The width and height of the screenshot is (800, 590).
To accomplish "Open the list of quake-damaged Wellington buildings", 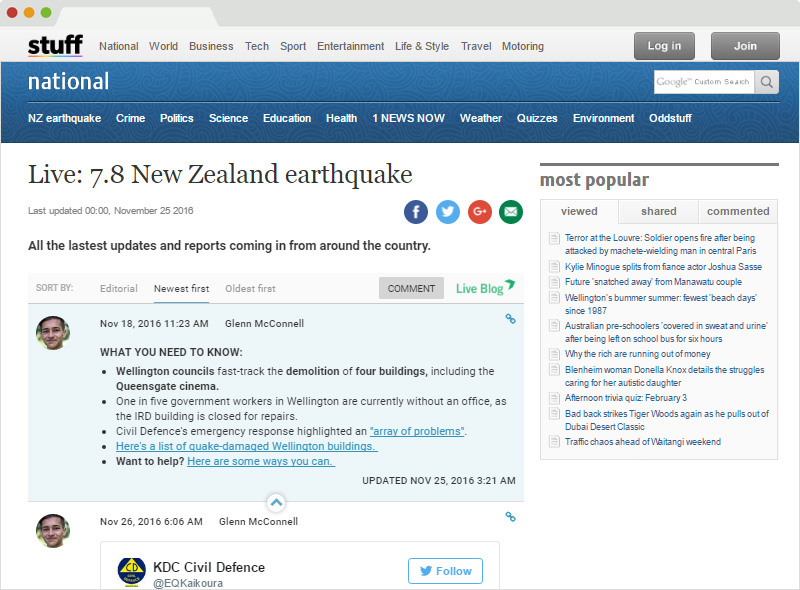I will (x=246, y=446).
